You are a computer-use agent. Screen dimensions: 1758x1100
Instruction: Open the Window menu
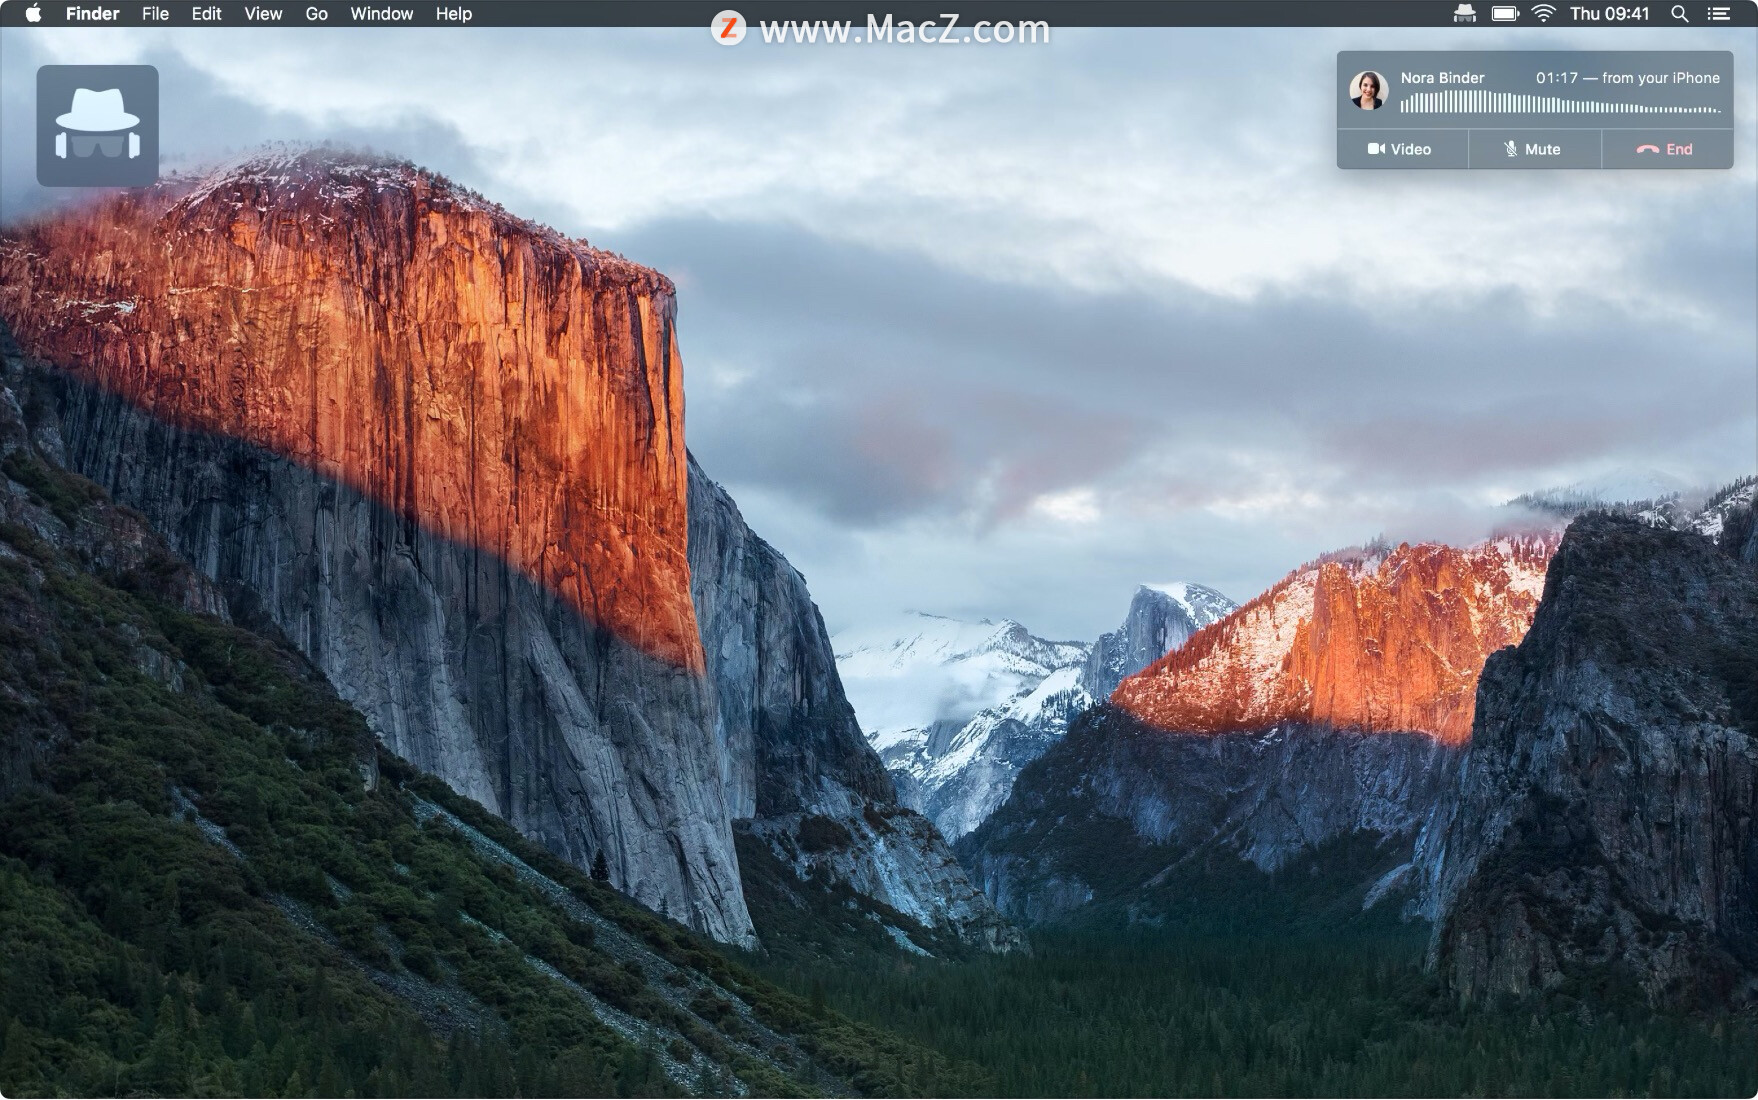coord(381,14)
